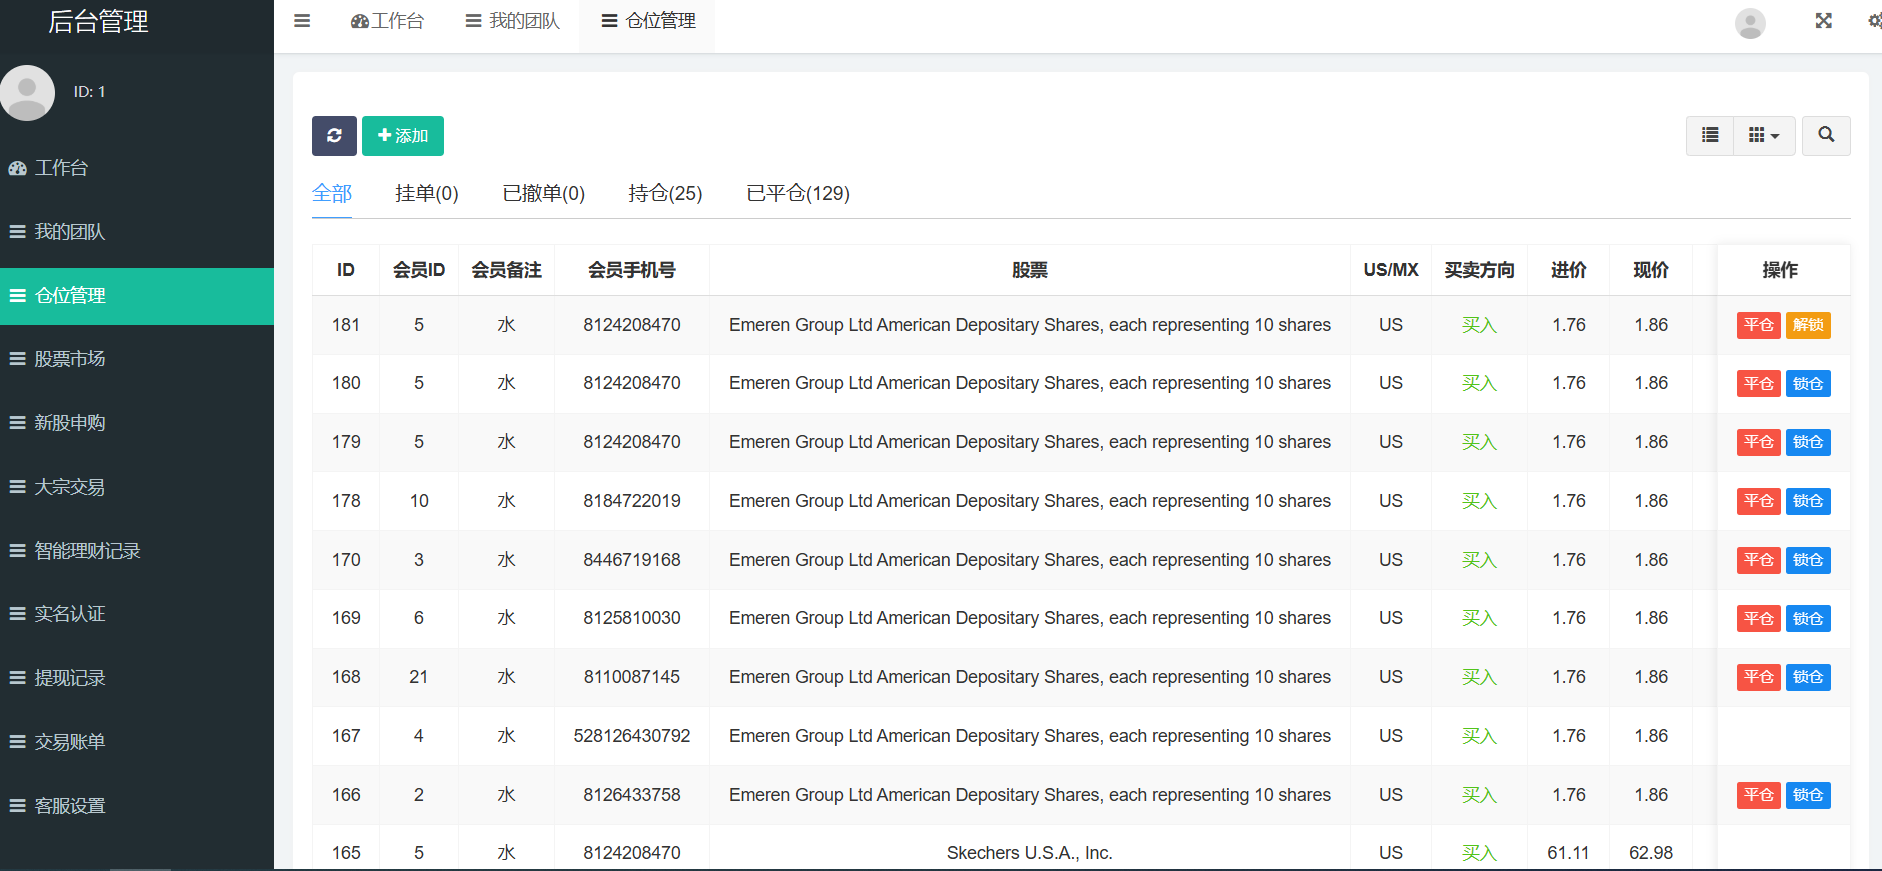
Task: Click the 工作台 top navigation tab
Action: [388, 21]
